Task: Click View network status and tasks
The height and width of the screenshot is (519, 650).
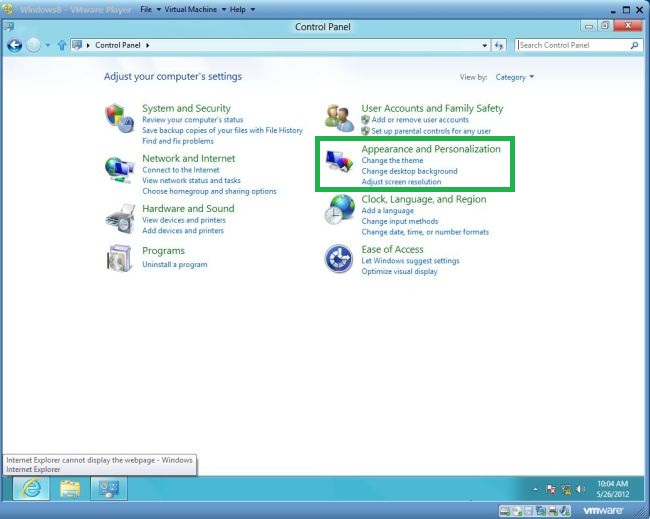Action: 191,181
